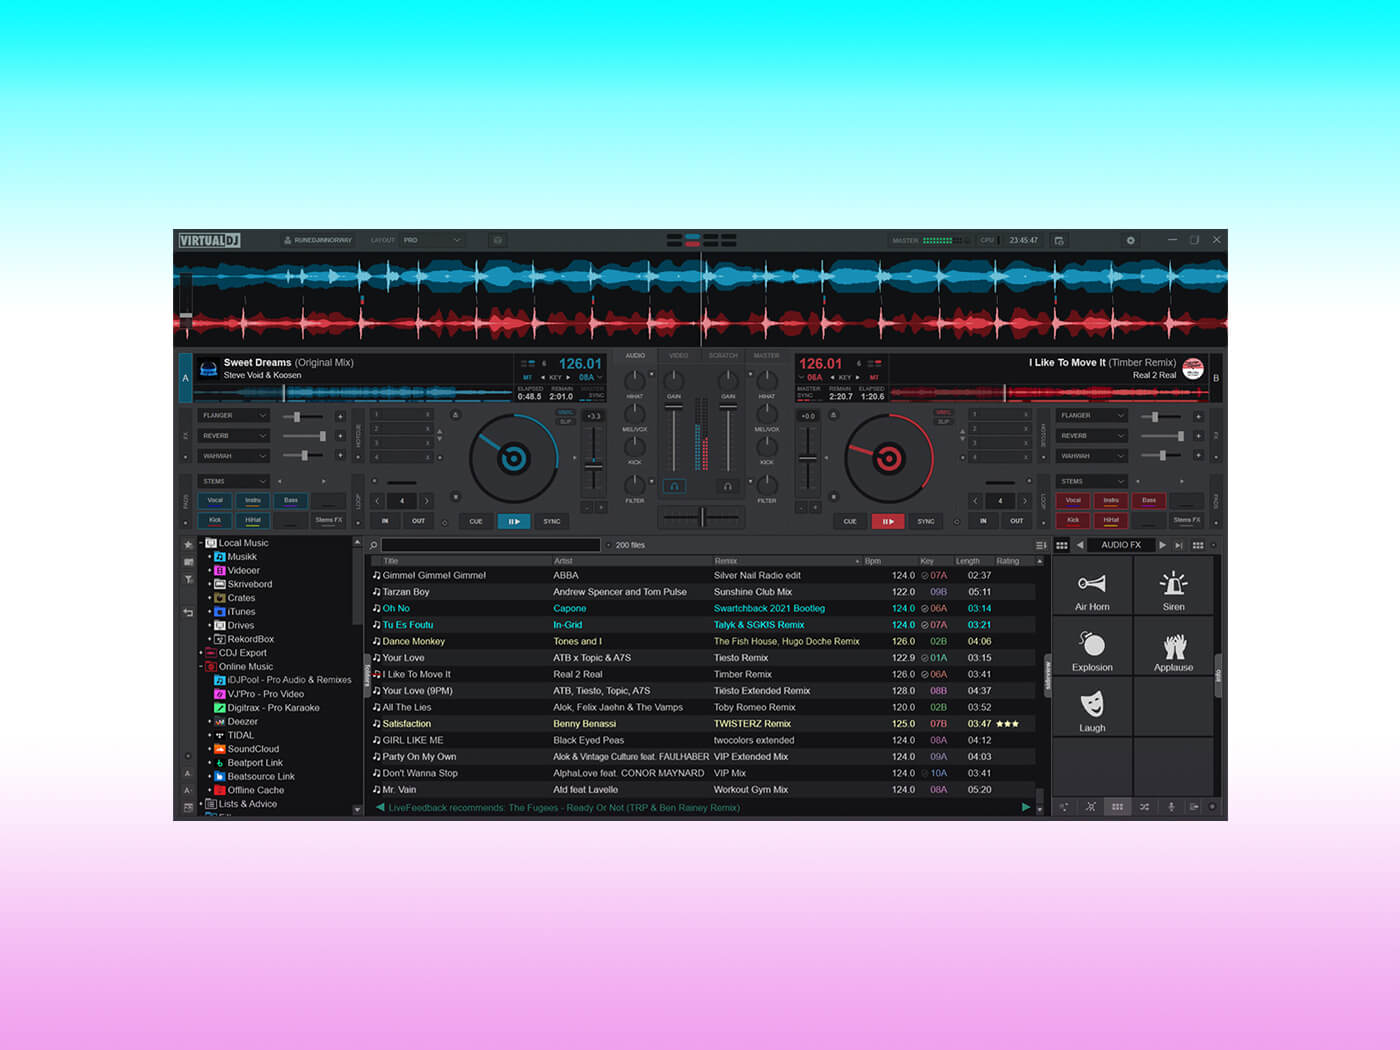This screenshot has height=1050, width=1400.
Task: Click the shuffle icon under the sampler
Action: 1144,807
